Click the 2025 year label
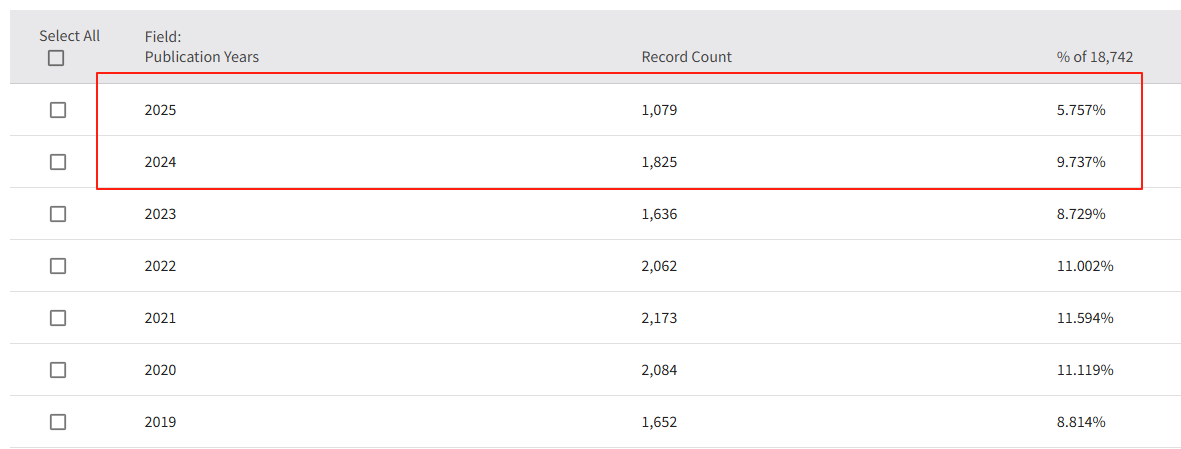 pyautogui.click(x=160, y=110)
